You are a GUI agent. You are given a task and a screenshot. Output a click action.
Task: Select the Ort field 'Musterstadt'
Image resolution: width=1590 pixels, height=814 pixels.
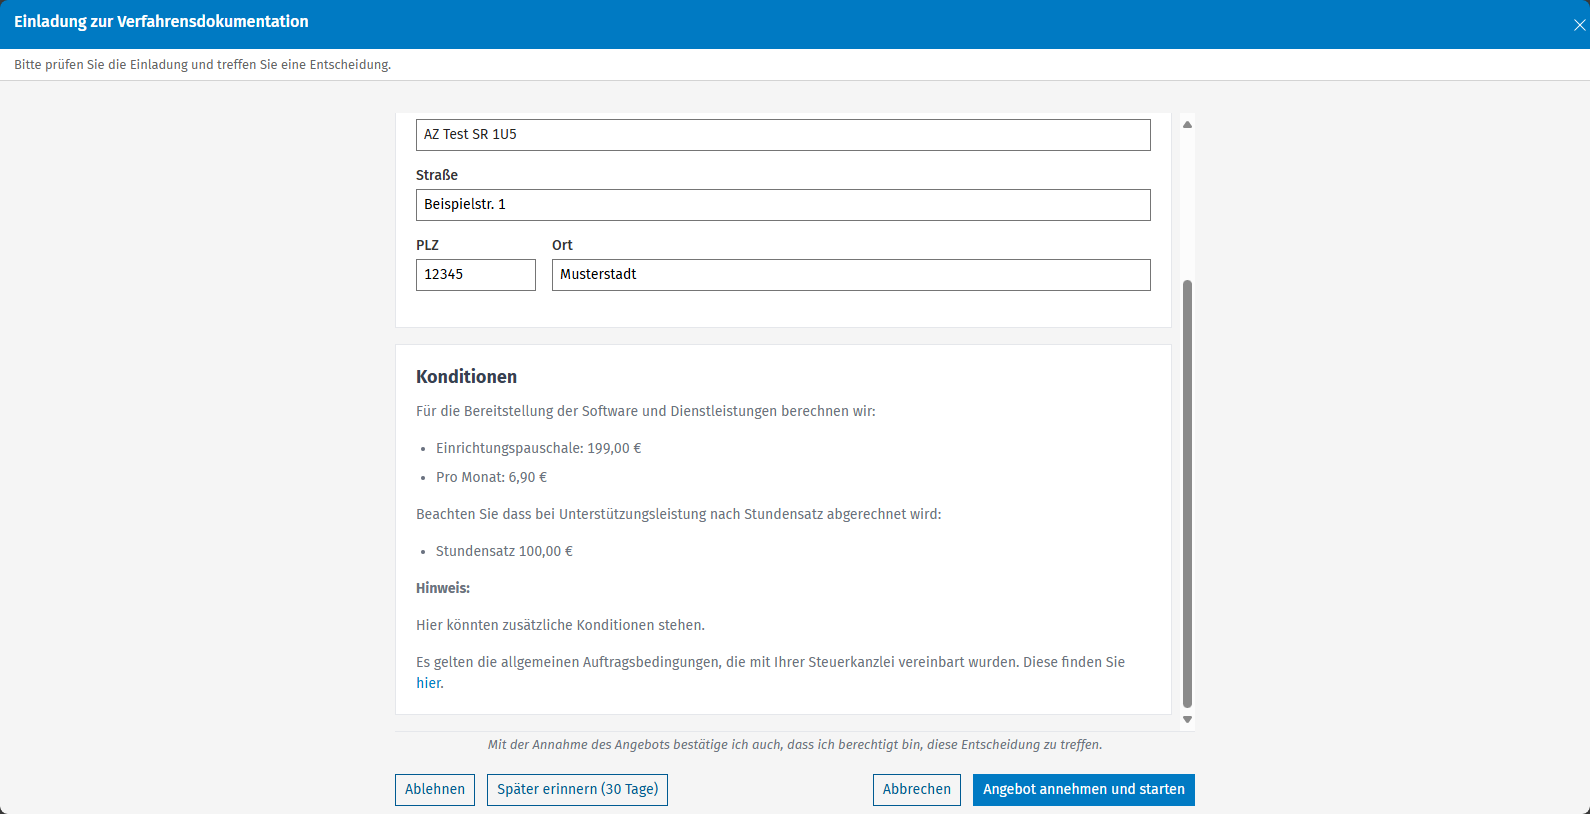[851, 275]
